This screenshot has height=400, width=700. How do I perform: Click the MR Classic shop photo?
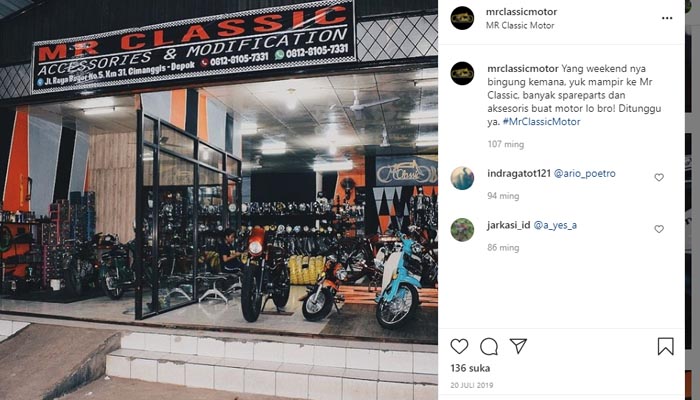point(219,200)
